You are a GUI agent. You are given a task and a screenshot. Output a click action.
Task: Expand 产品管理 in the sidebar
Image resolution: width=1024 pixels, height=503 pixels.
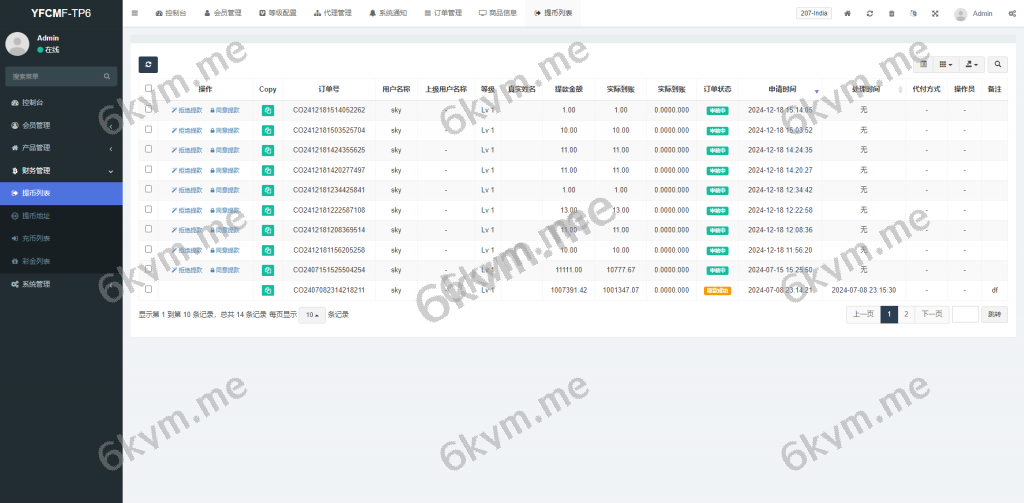(x=60, y=148)
